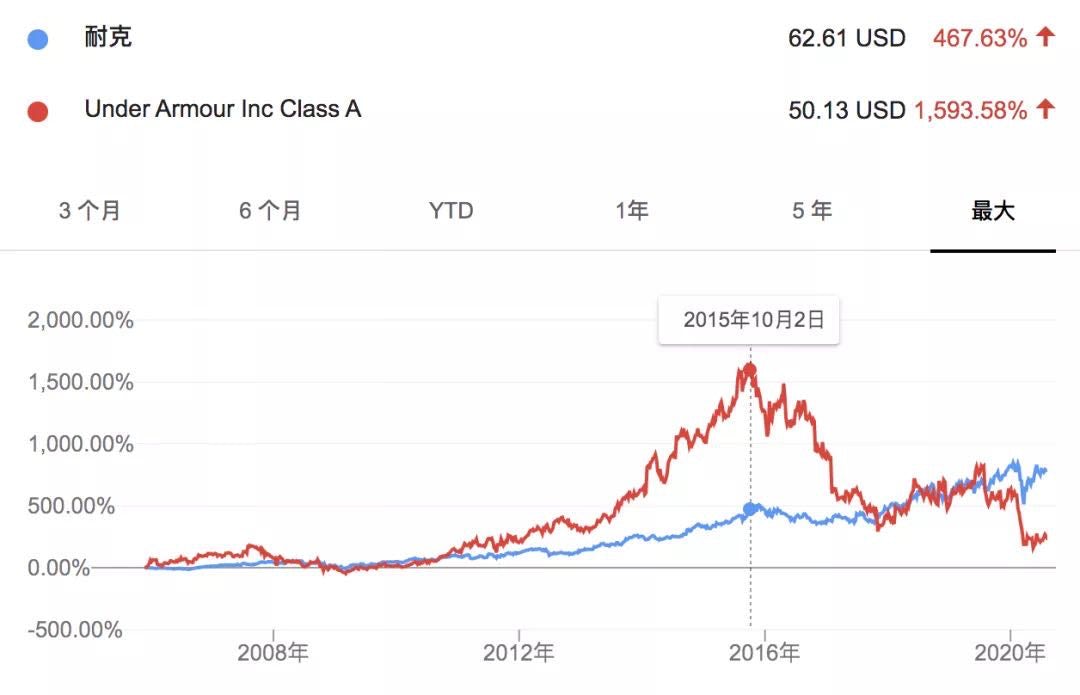Screen dimensions: 1080x695
Task: Click the 62.61 USD price
Action: tap(846, 39)
